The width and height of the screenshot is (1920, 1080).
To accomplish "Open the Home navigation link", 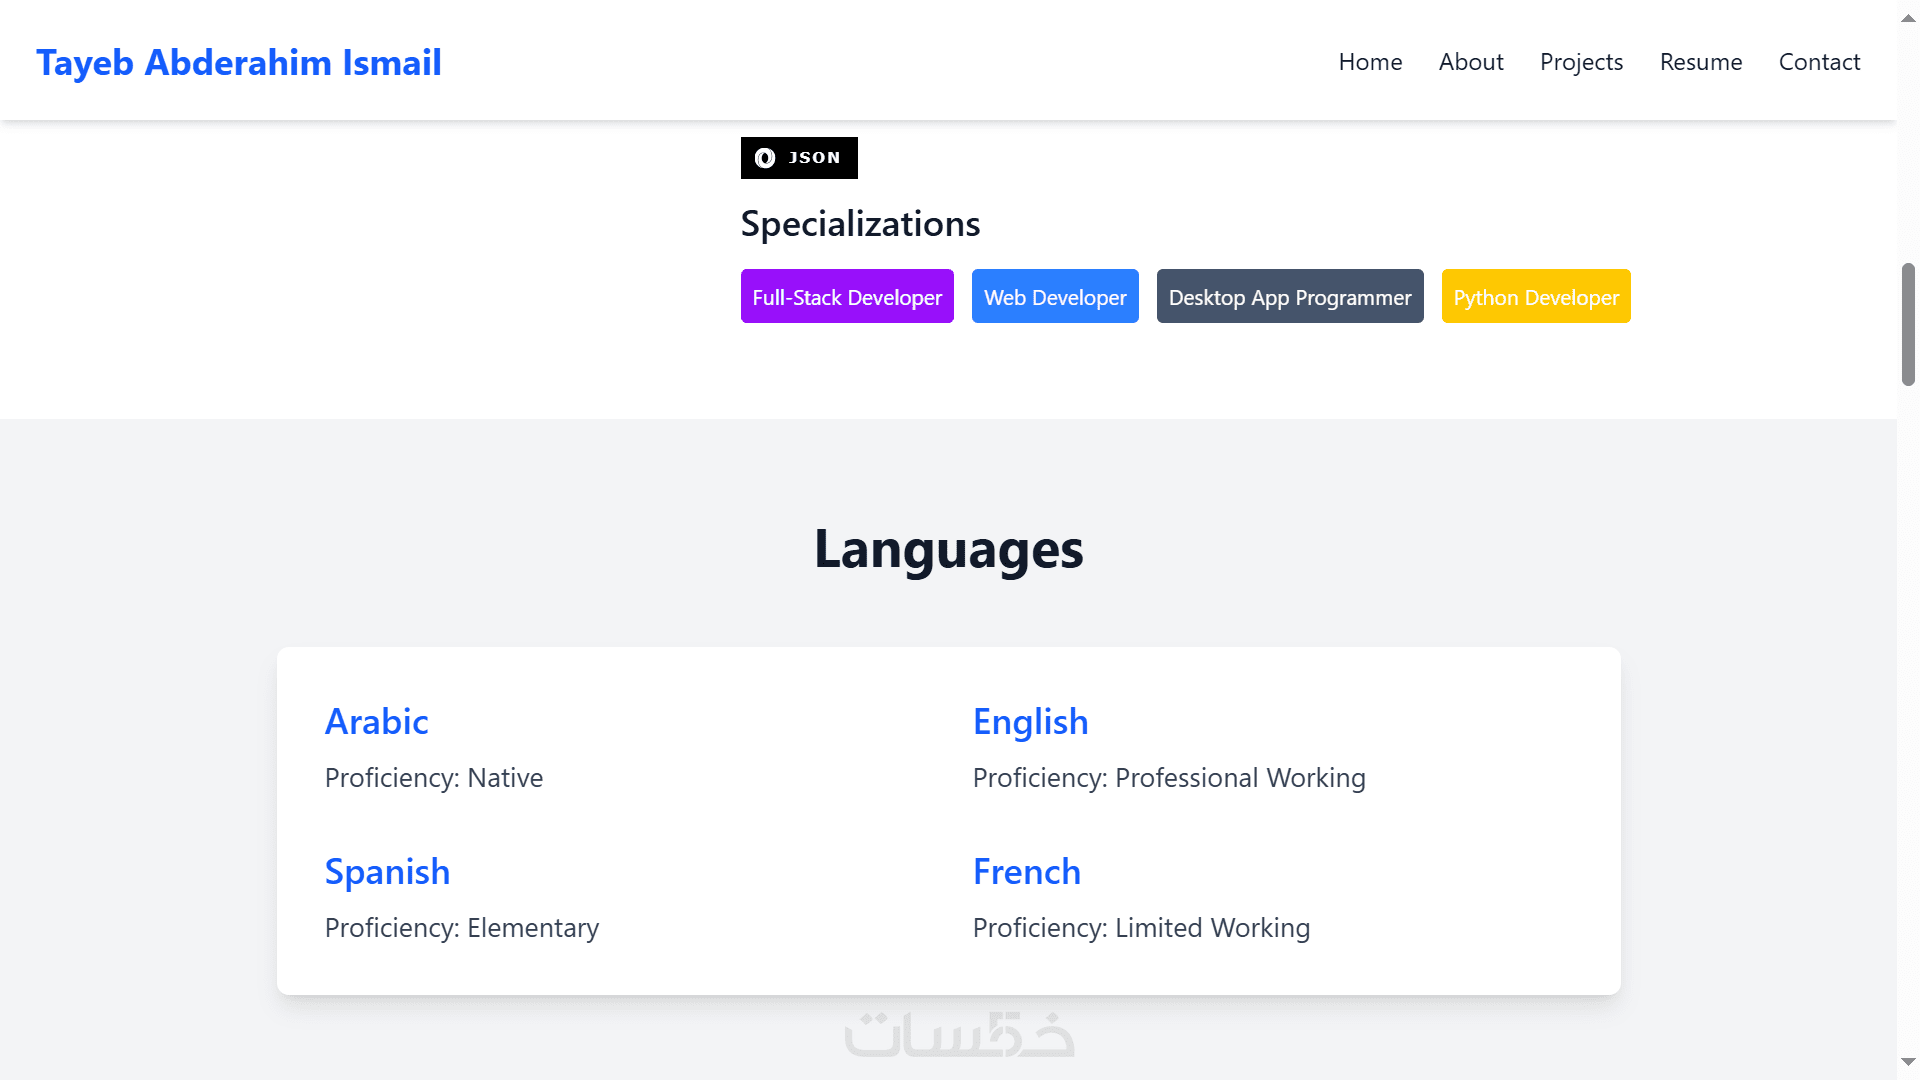I will (x=1370, y=62).
